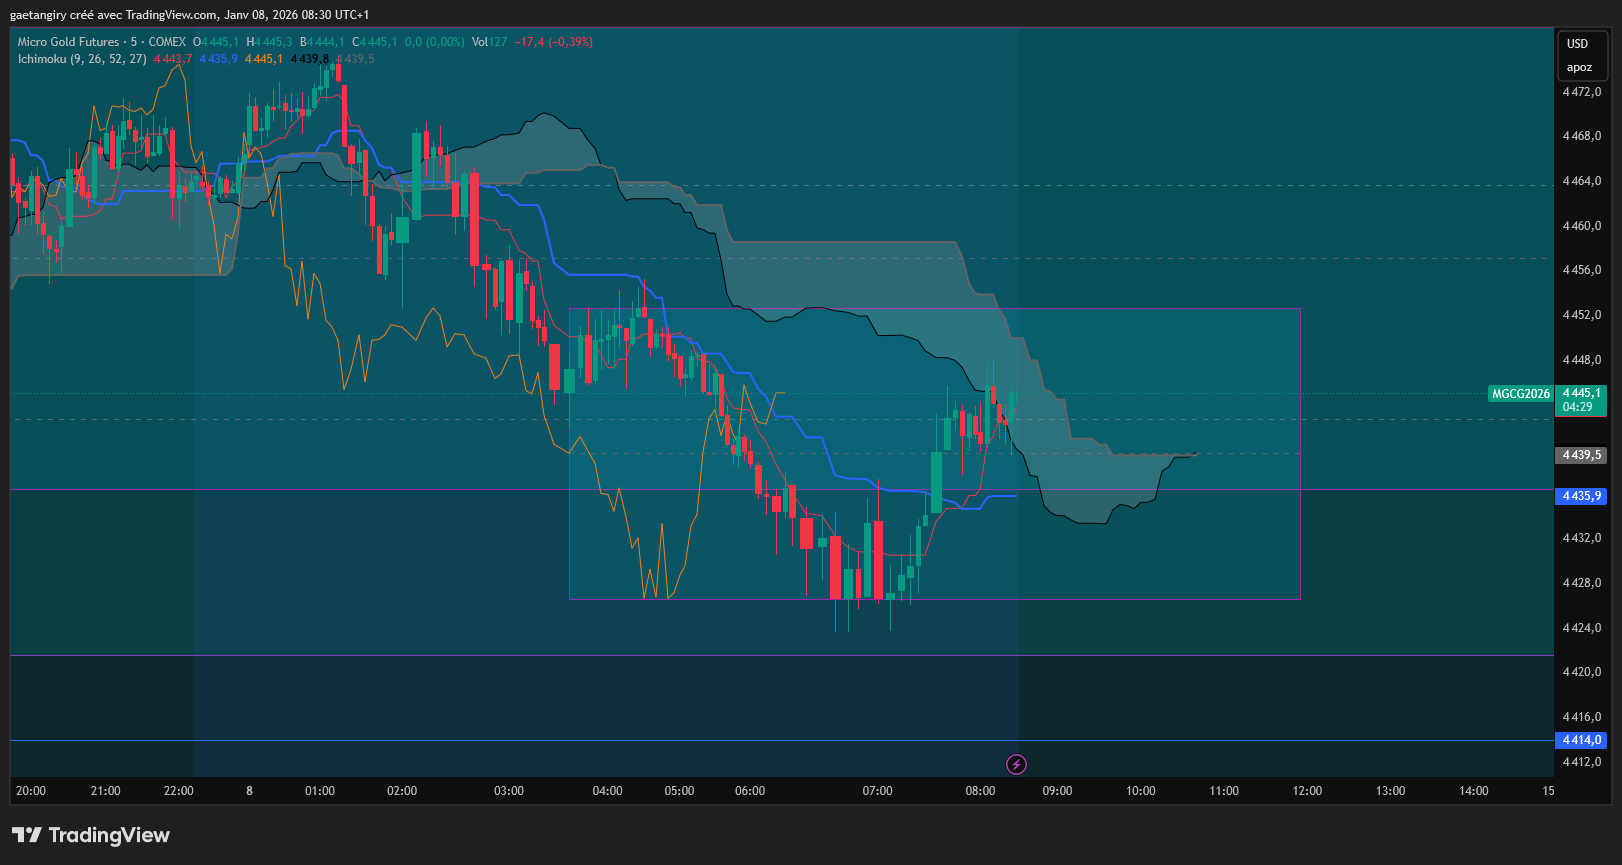Click the 4 468,0 price scale label

tap(1582, 136)
